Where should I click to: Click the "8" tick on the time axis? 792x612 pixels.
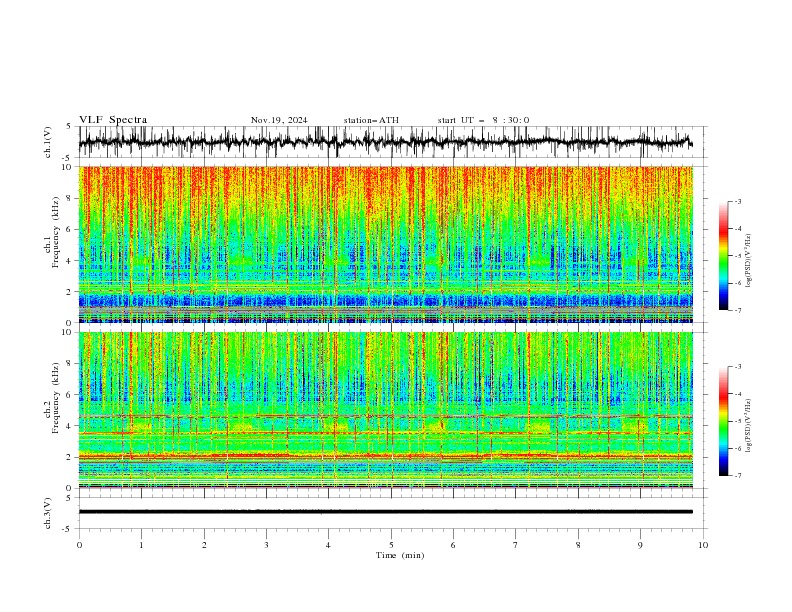[578, 545]
